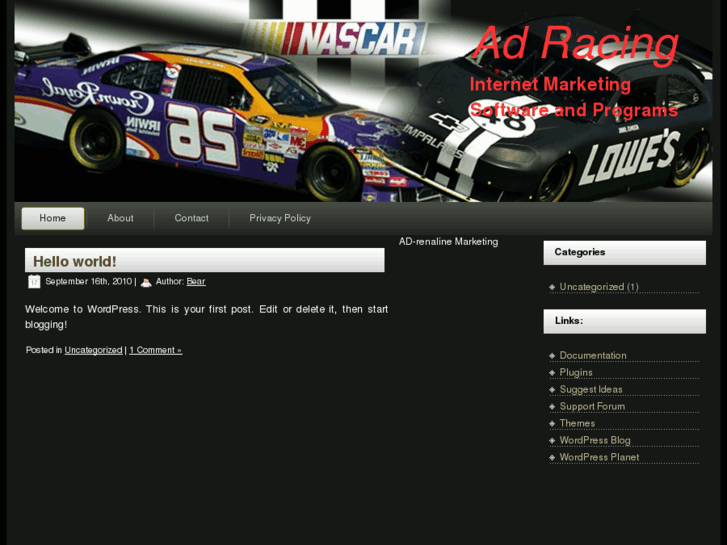Image resolution: width=727 pixels, height=545 pixels.
Task: Visit the Support Forum link
Action: (592, 407)
